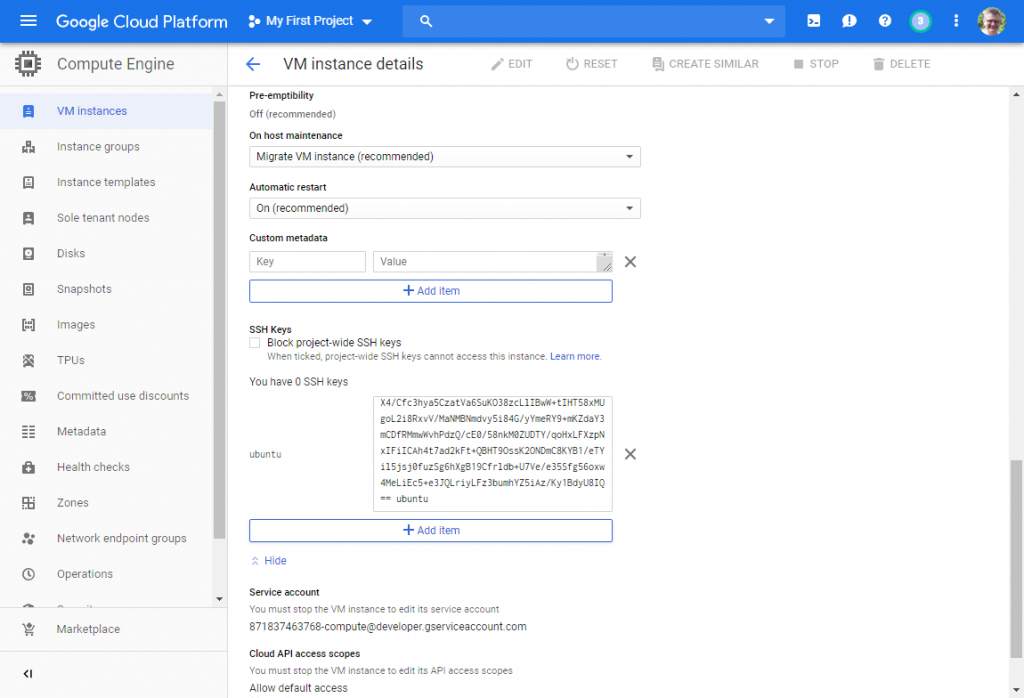Viewport: 1024px width, 698px height.
Task: Open Marketplace from the sidebar
Action: coord(88,629)
